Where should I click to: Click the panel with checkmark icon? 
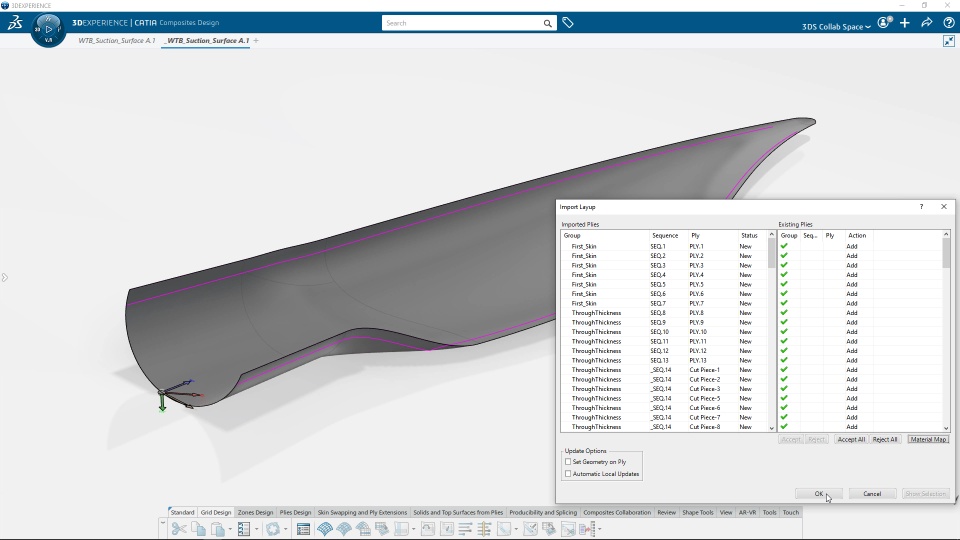[x=530, y=529]
